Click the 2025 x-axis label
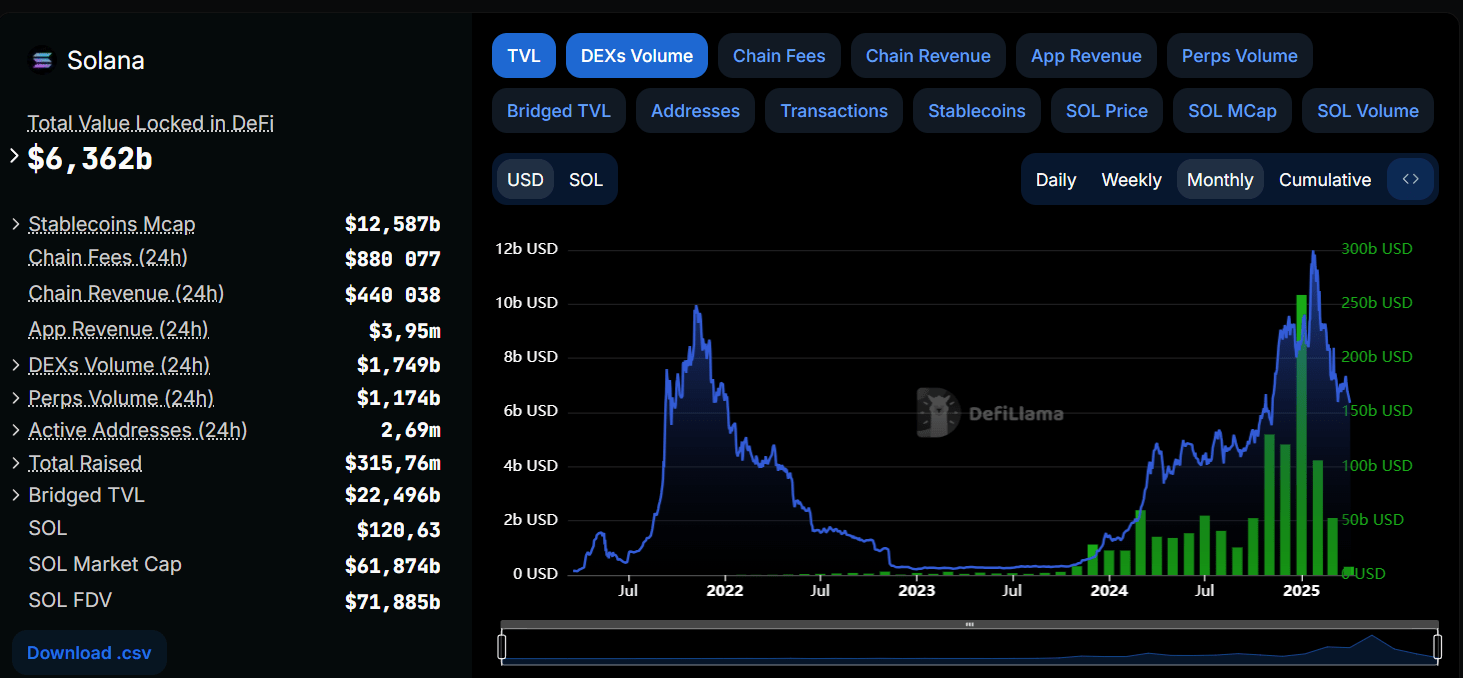This screenshot has width=1463, height=678. point(1302,591)
